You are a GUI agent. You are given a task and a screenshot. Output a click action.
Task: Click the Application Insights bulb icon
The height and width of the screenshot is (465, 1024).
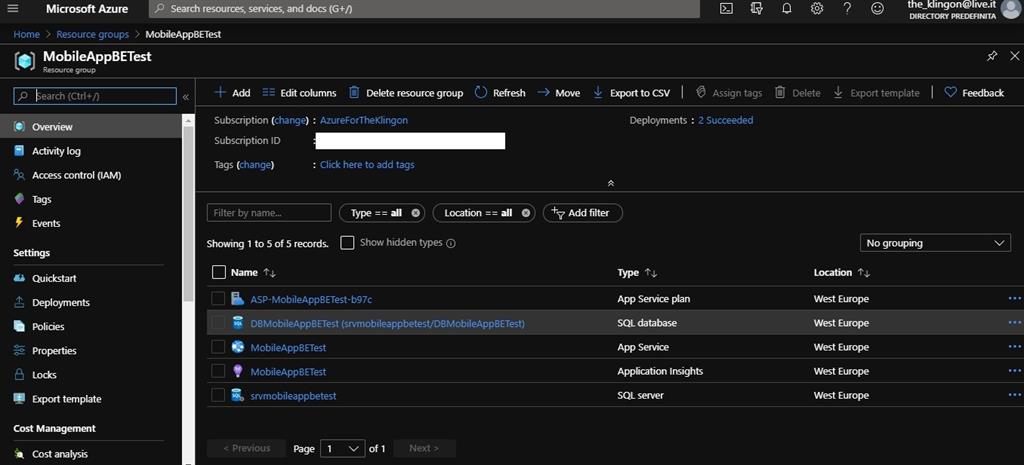(x=238, y=371)
